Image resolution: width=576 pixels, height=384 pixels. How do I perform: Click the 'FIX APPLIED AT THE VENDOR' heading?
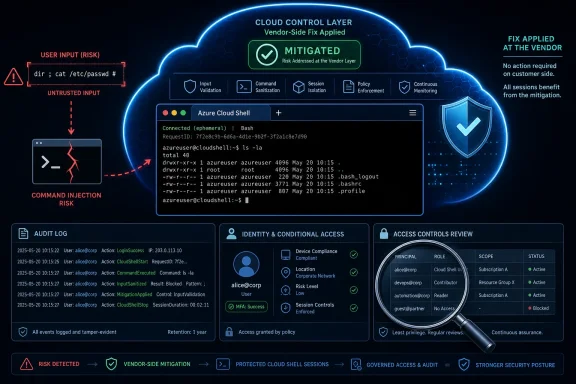pos(532,43)
